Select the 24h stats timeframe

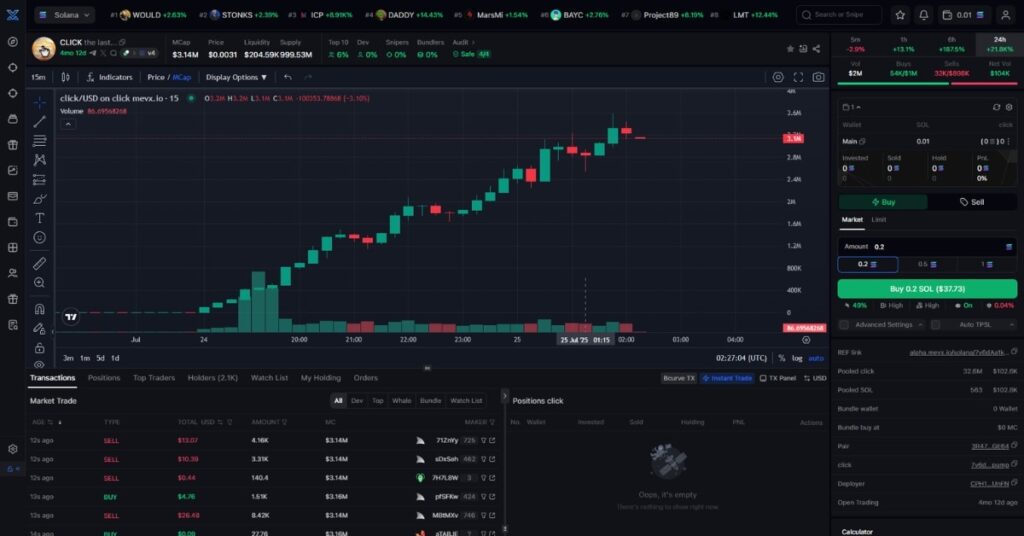(x=1000, y=44)
